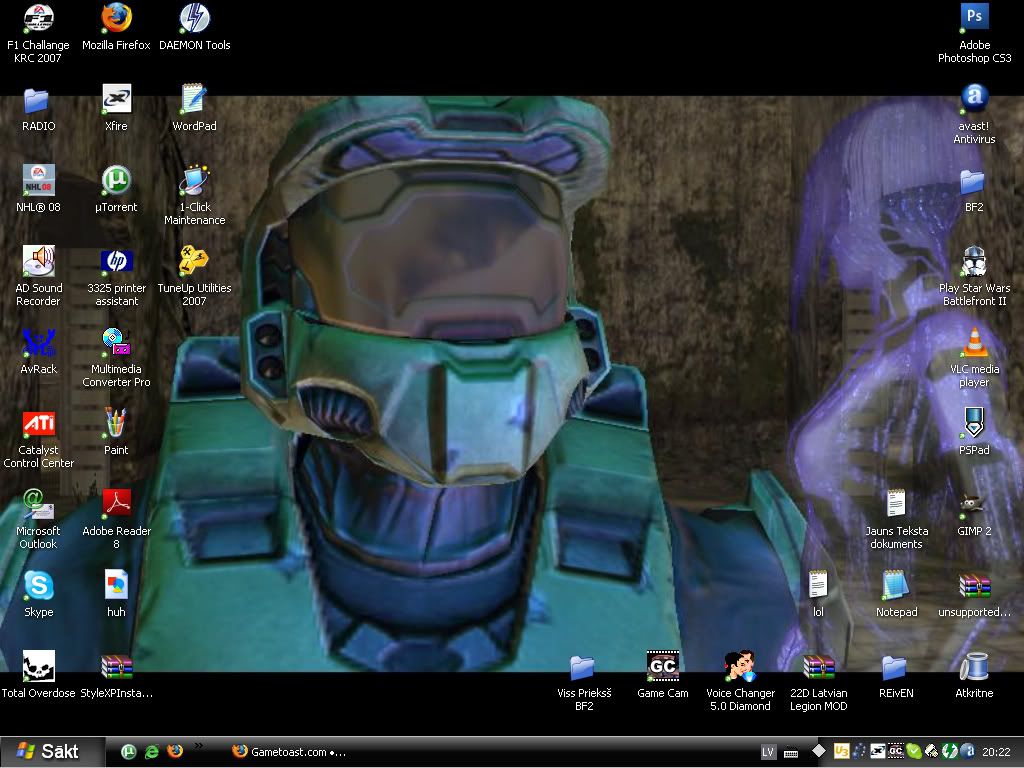Open the BF2 folder icon
Image resolution: width=1024 pixels, height=768 pixels.
click(x=974, y=189)
